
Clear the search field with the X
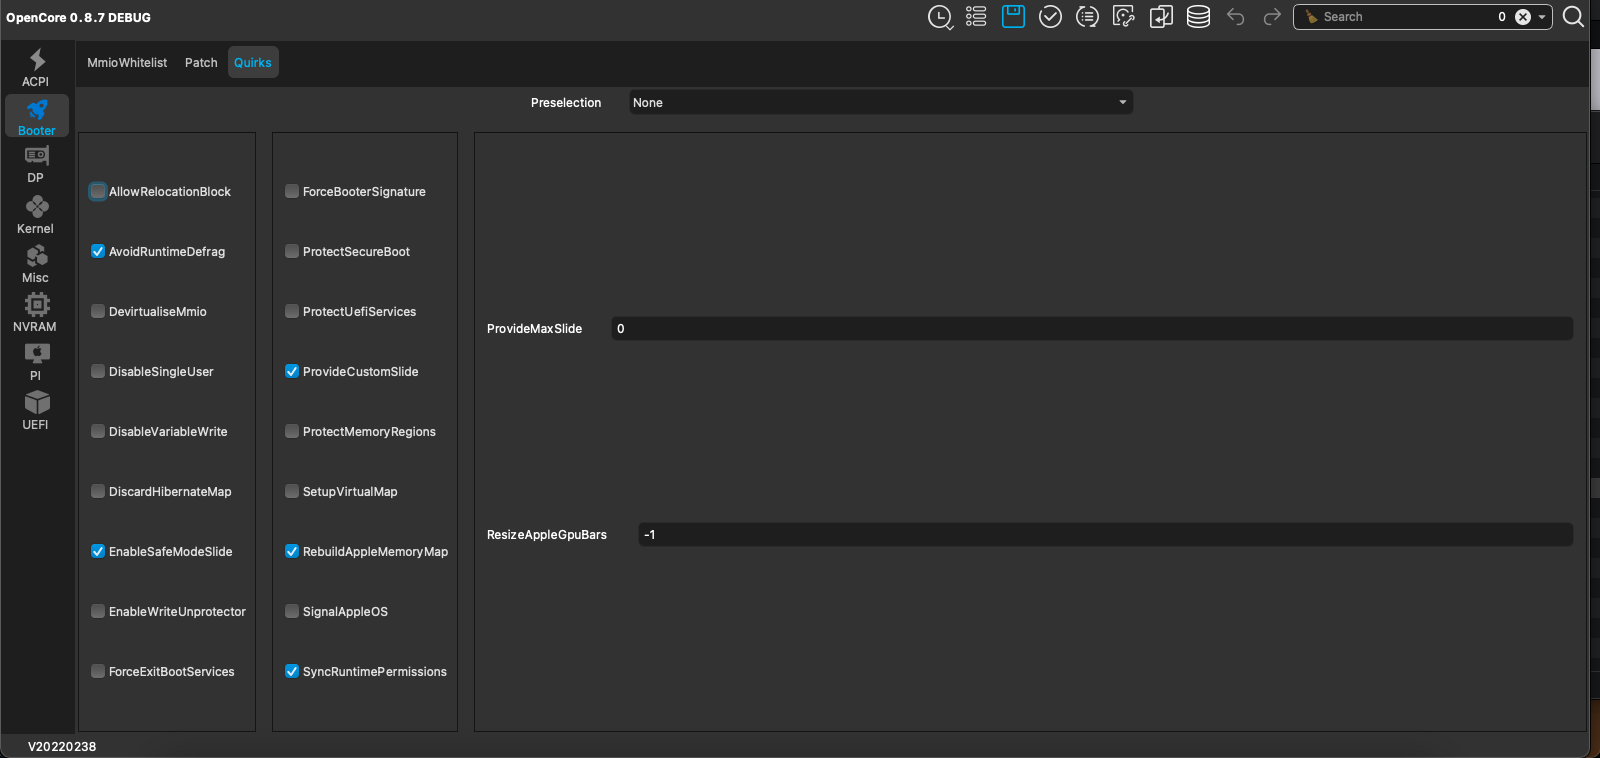1523,17
